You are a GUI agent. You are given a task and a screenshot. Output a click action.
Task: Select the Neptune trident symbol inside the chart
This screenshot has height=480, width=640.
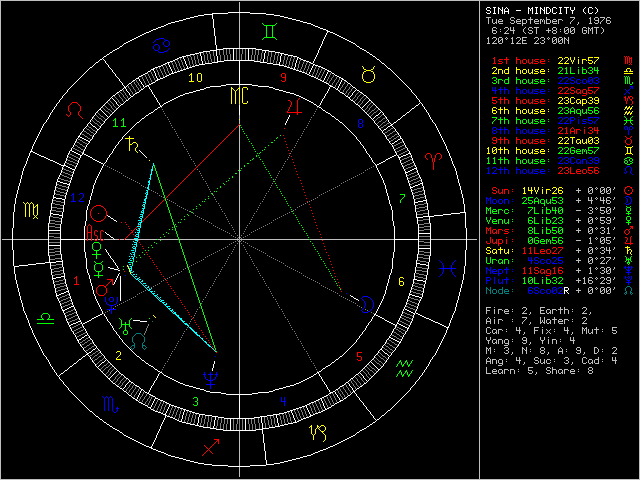211,379
